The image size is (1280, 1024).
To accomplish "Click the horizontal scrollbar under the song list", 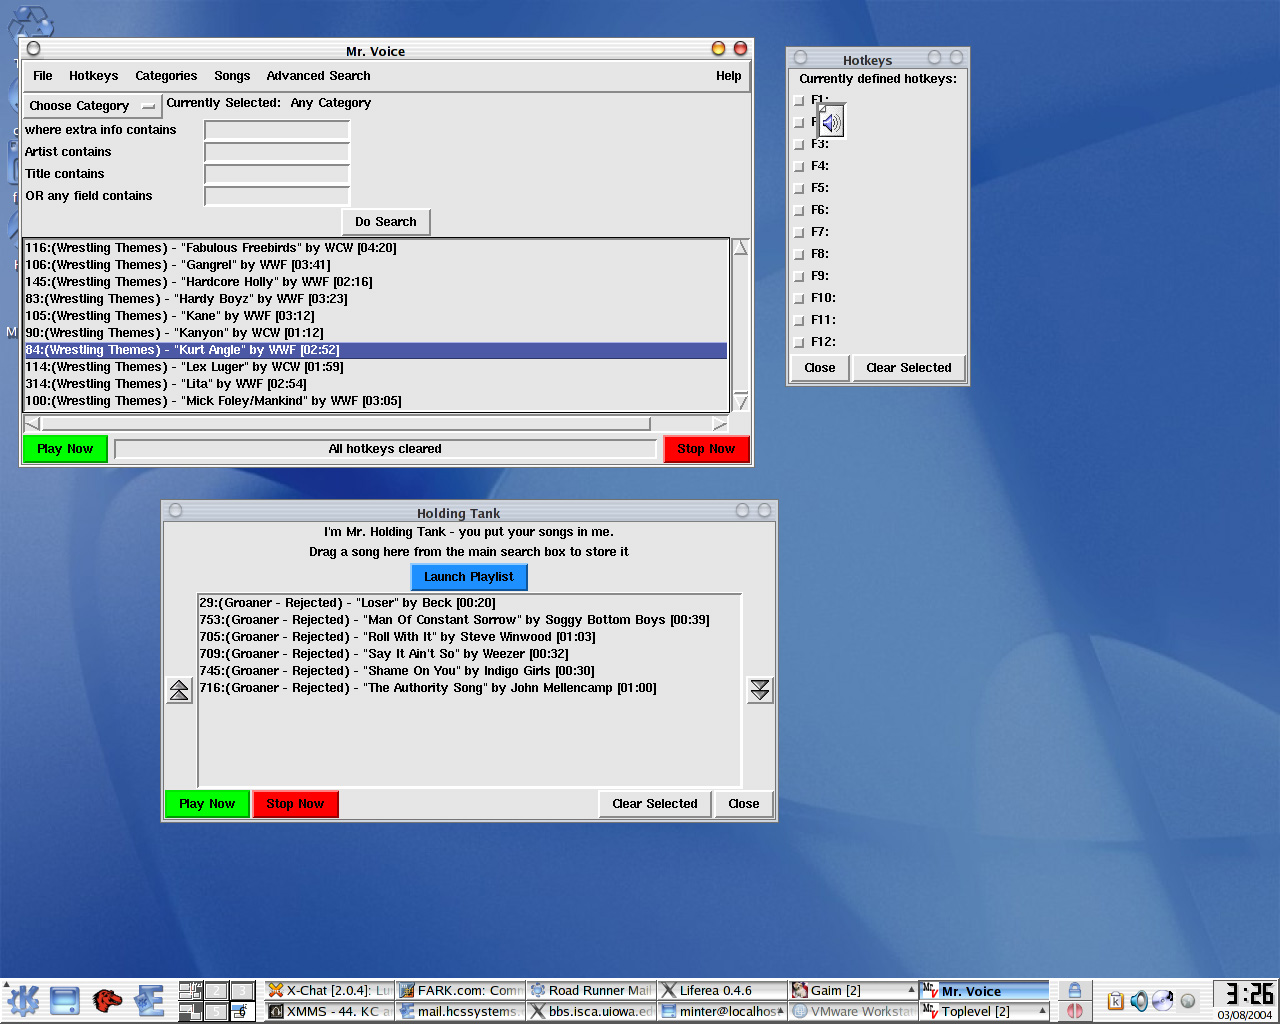I will tap(345, 424).
